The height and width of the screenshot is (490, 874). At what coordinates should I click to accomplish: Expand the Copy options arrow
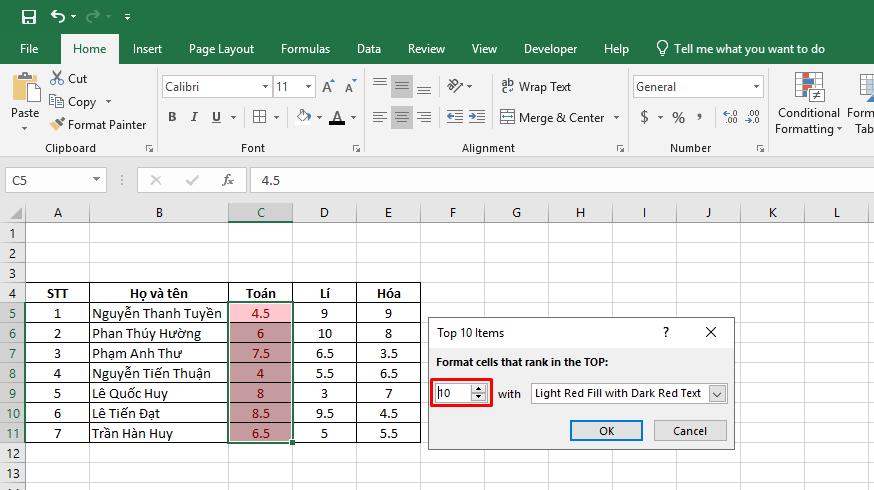[109, 101]
